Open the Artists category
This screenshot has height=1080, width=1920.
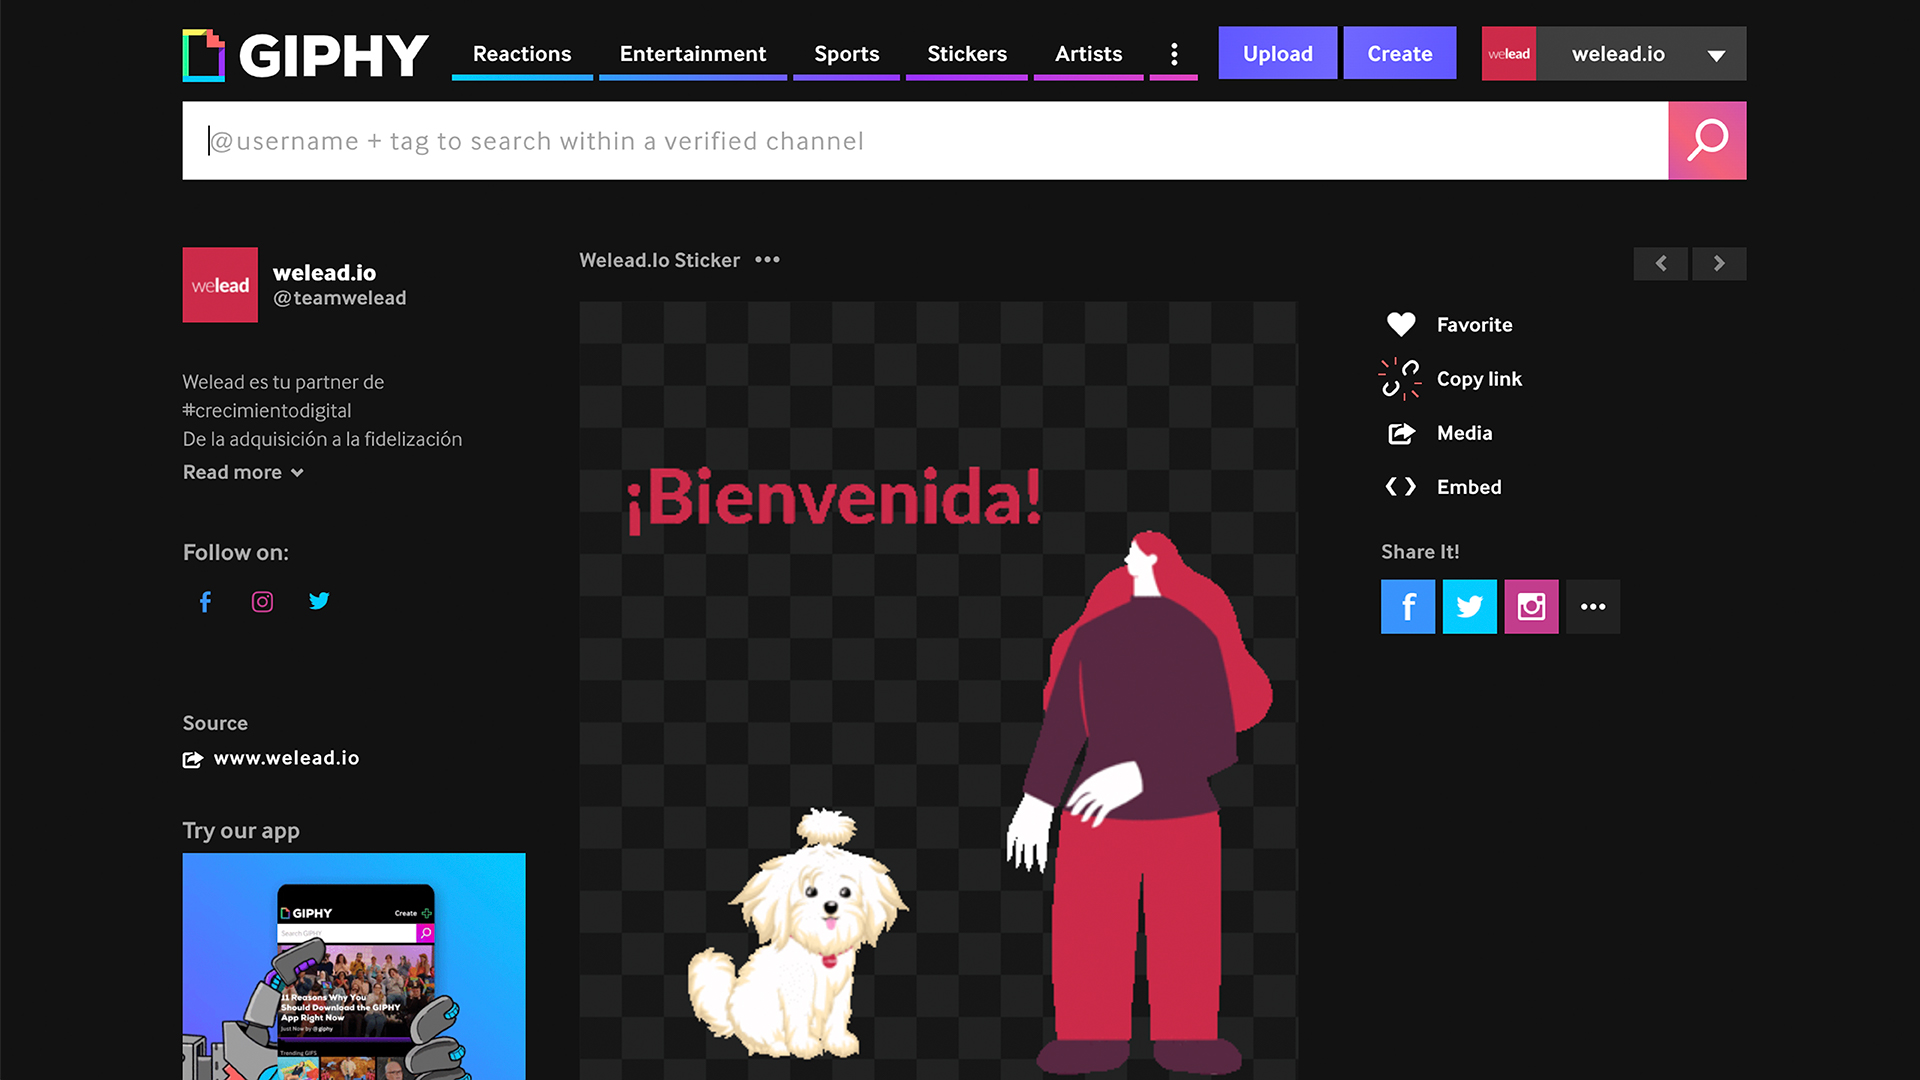[1088, 54]
